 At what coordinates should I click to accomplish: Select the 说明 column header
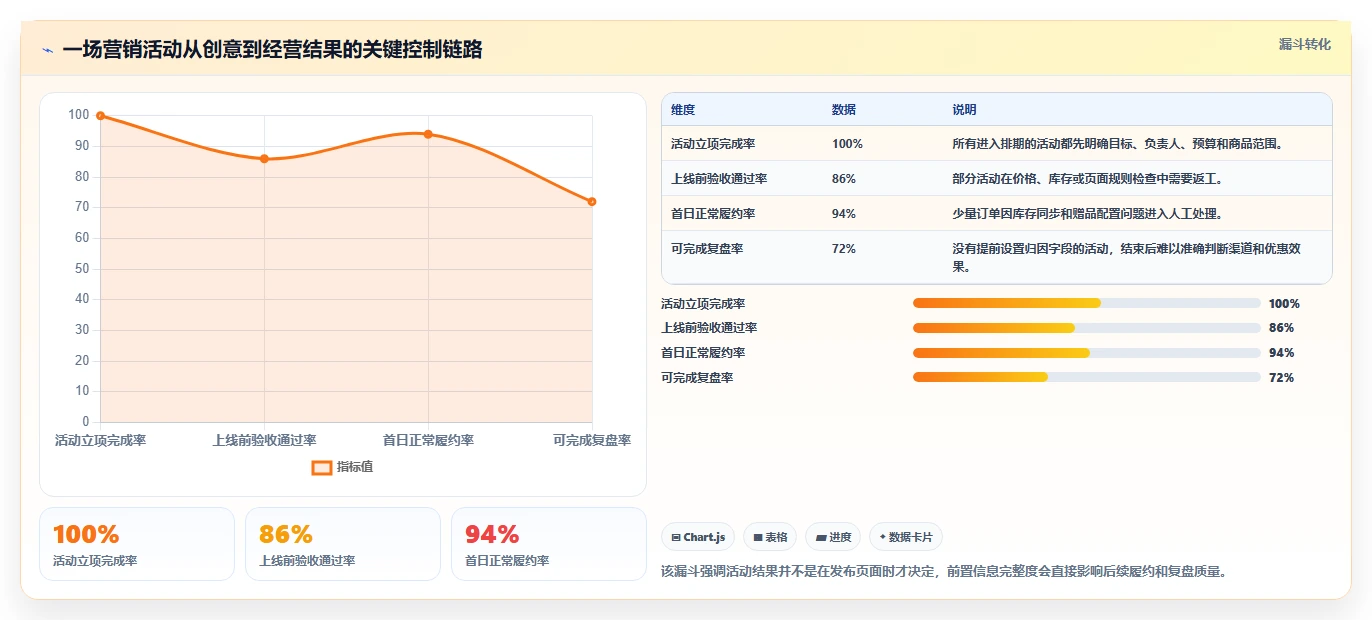tap(965, 110)
